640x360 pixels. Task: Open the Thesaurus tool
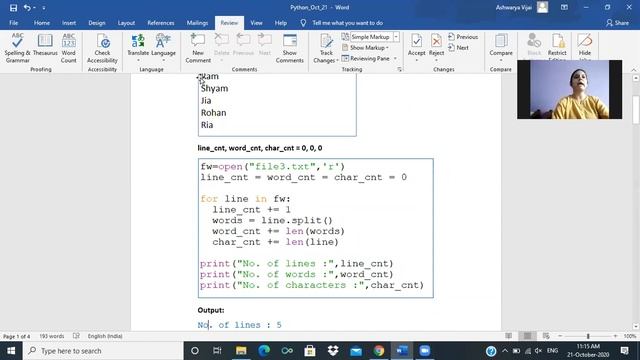click(45, 45)
